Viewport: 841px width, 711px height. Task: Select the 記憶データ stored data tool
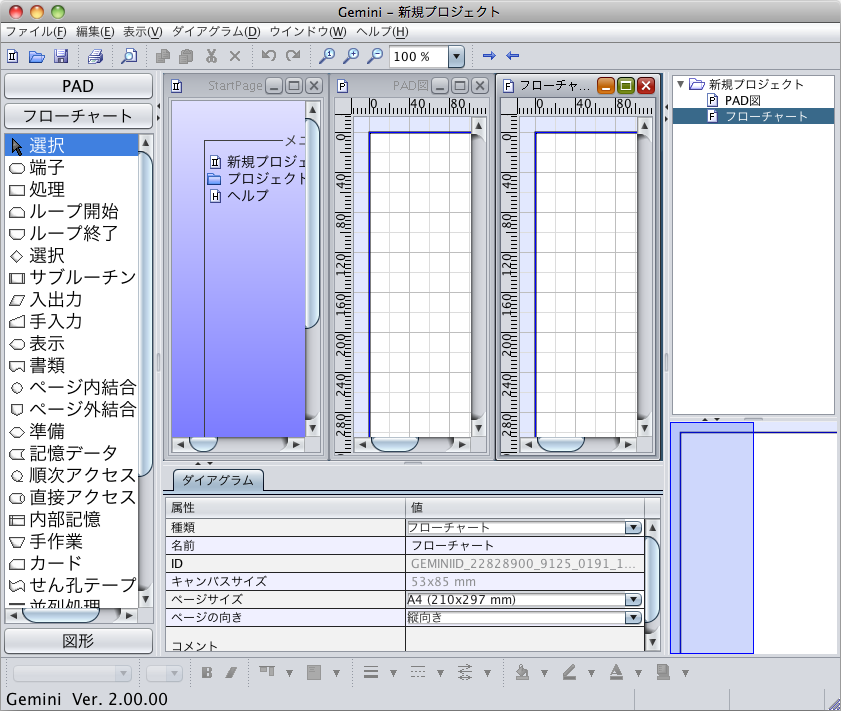[x=71, y=453]
